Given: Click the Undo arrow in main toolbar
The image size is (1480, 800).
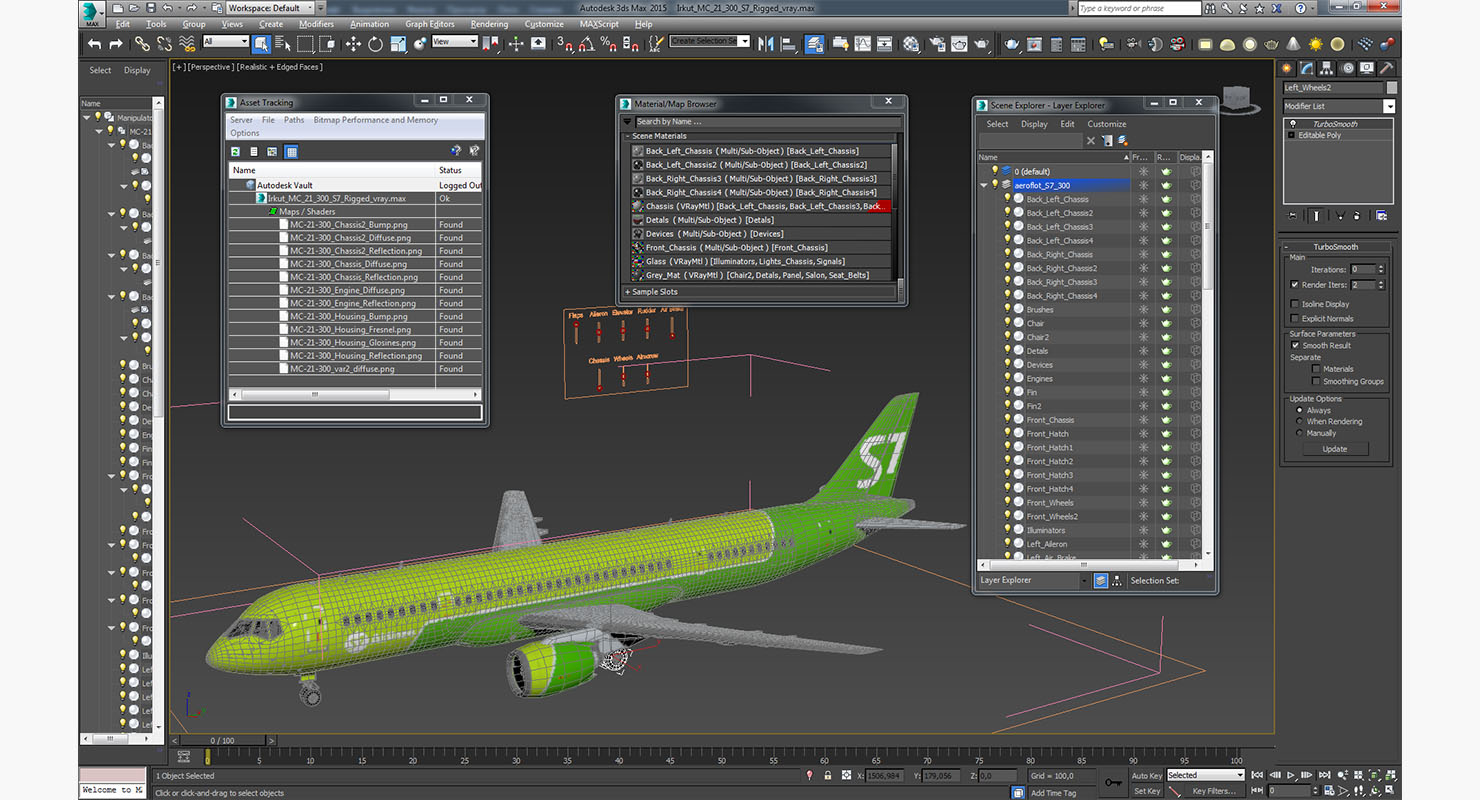Looking at the screenshot, I should (x=94, y=44).
